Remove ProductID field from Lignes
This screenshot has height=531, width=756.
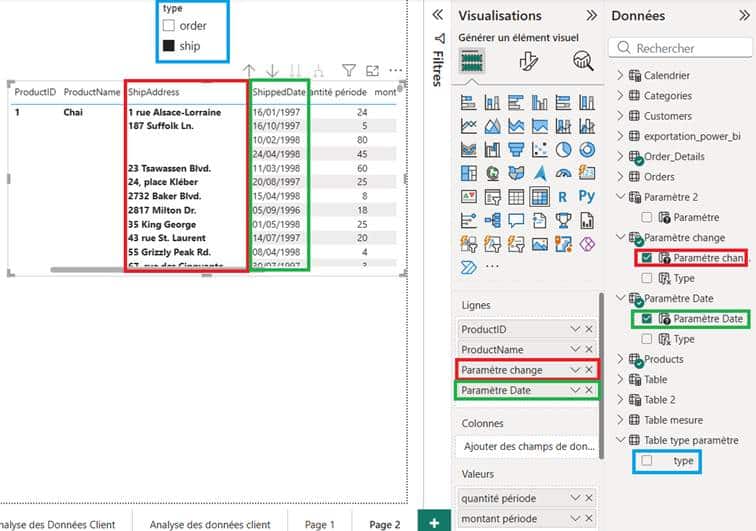pos(589,329)
